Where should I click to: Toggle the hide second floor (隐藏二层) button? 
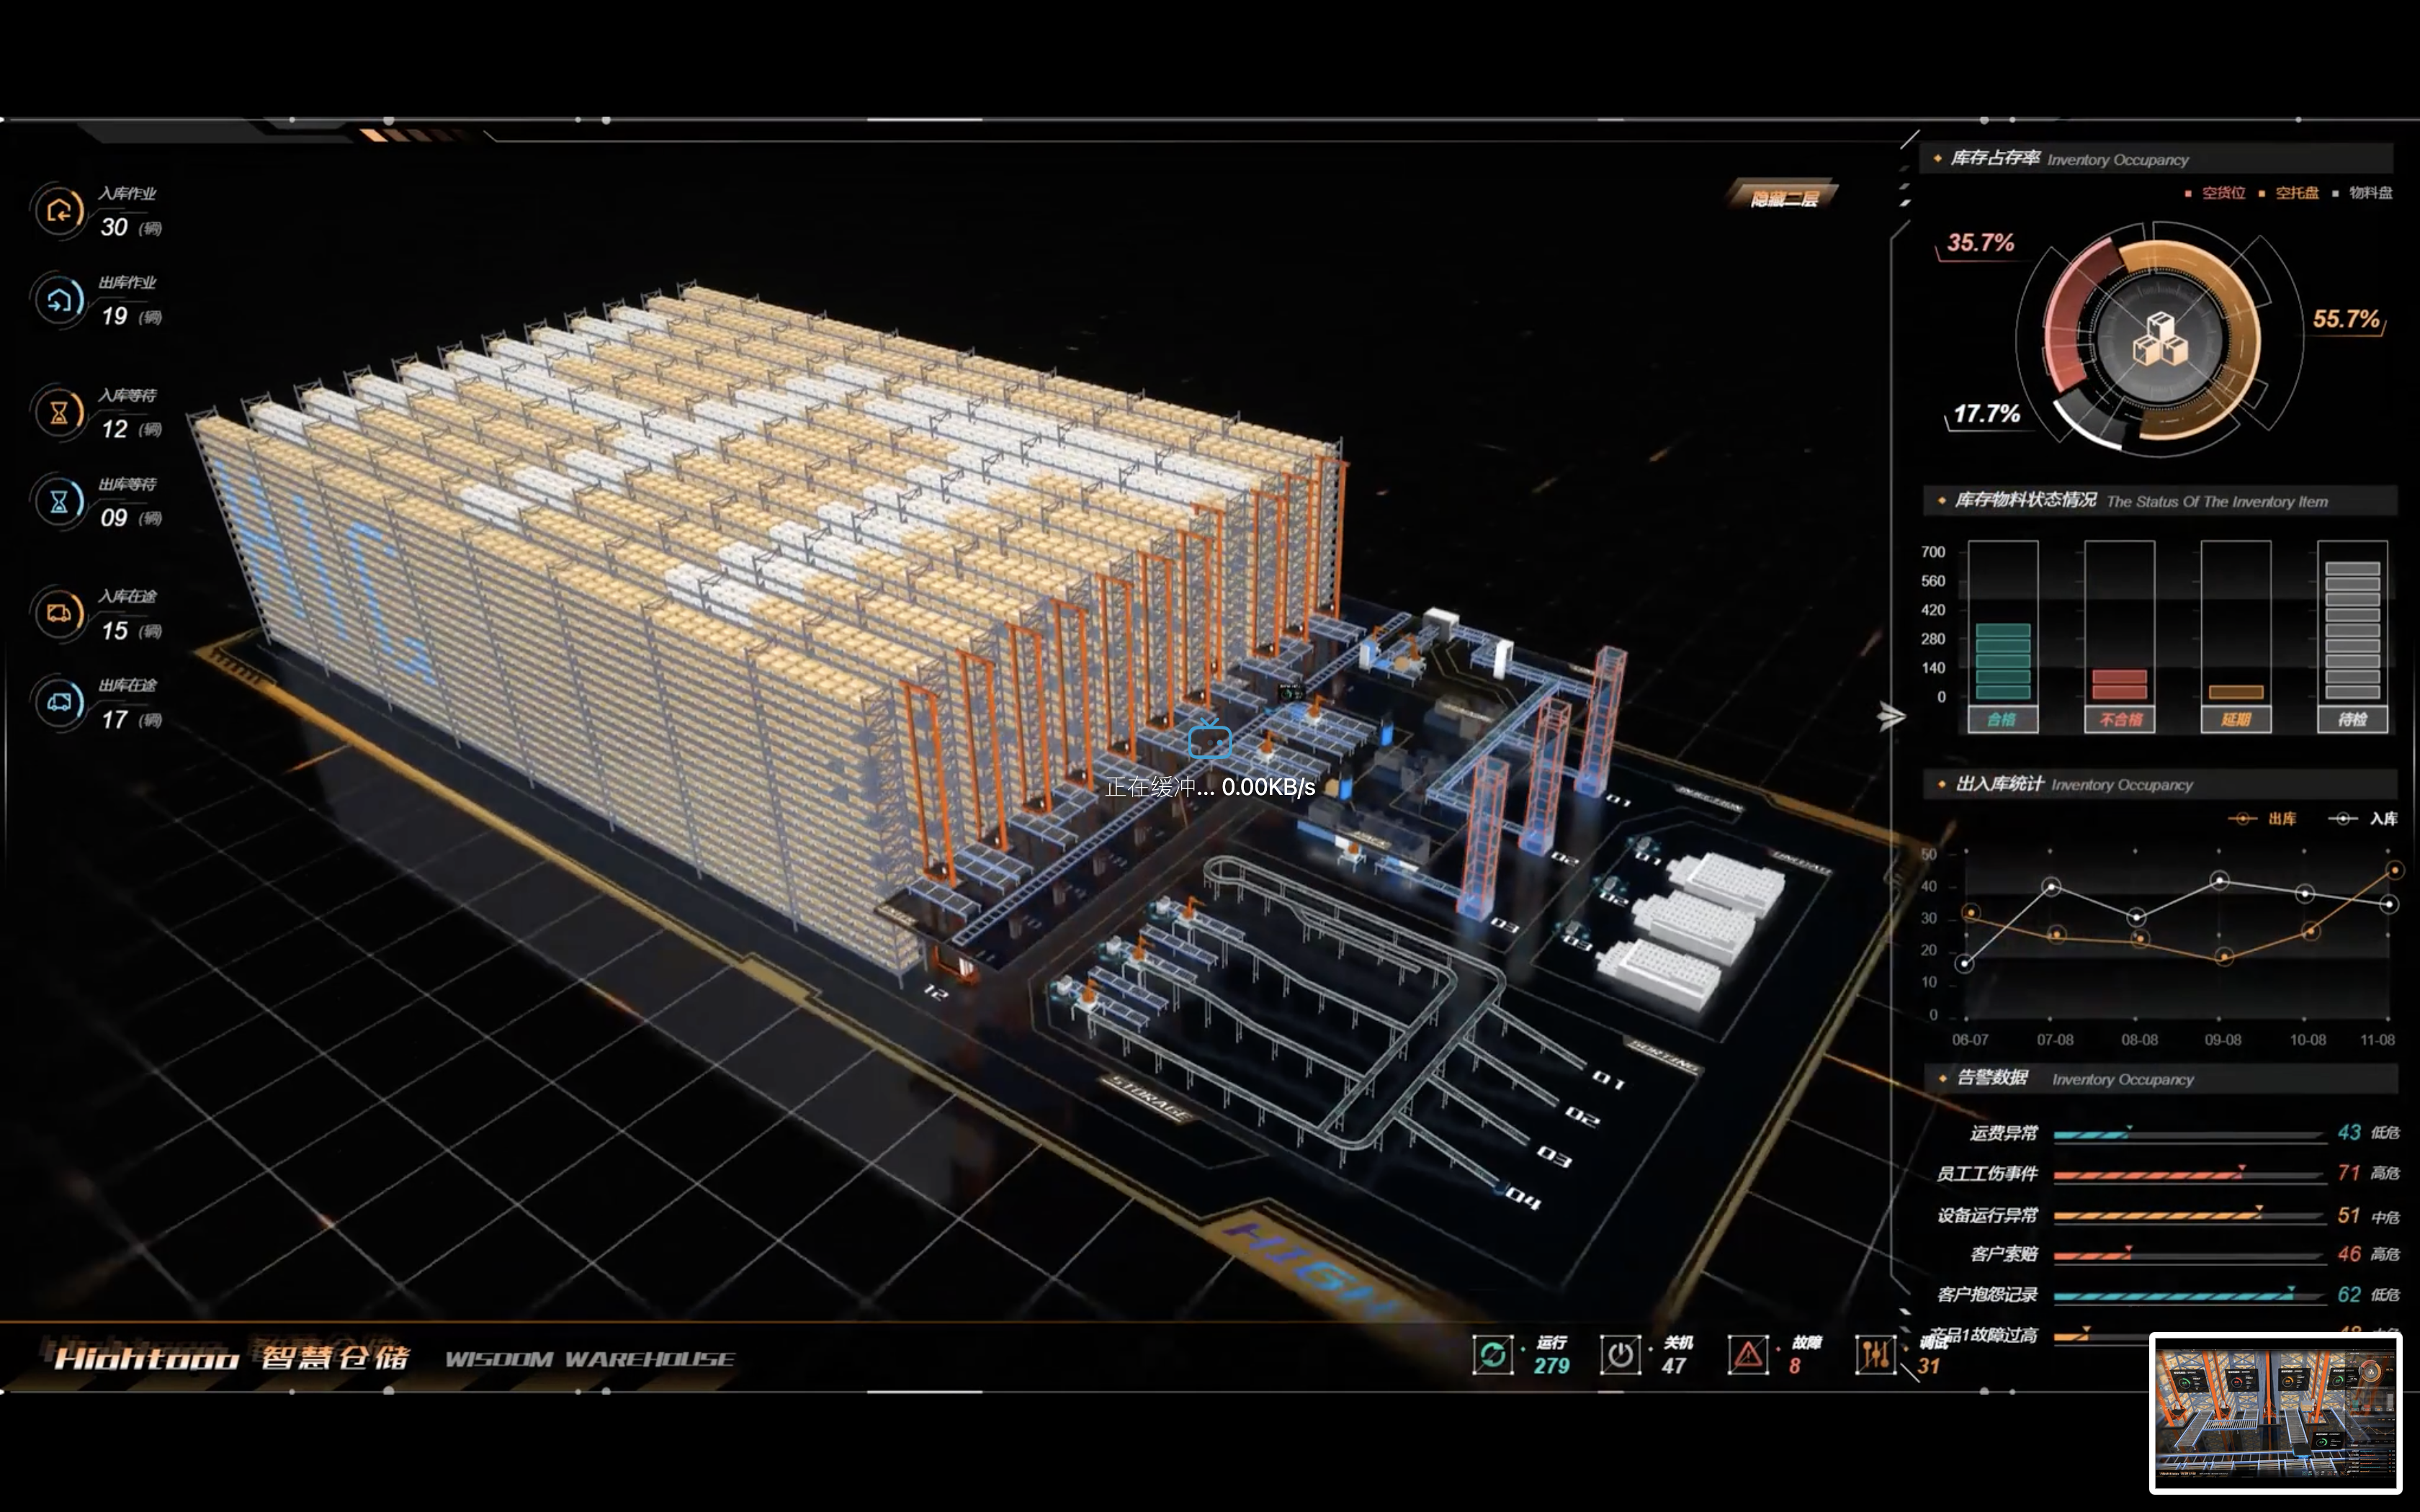point(1784,198)
